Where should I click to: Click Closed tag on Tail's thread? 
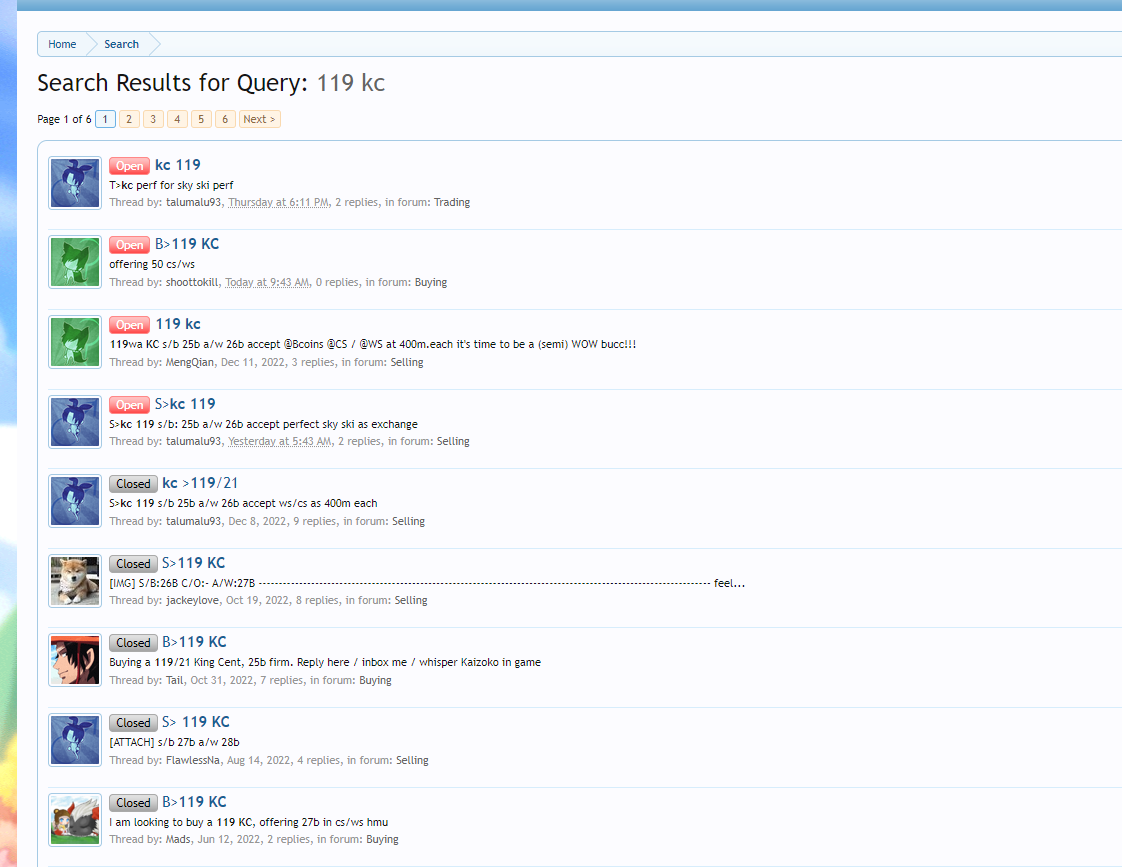(x=133, y=643)
